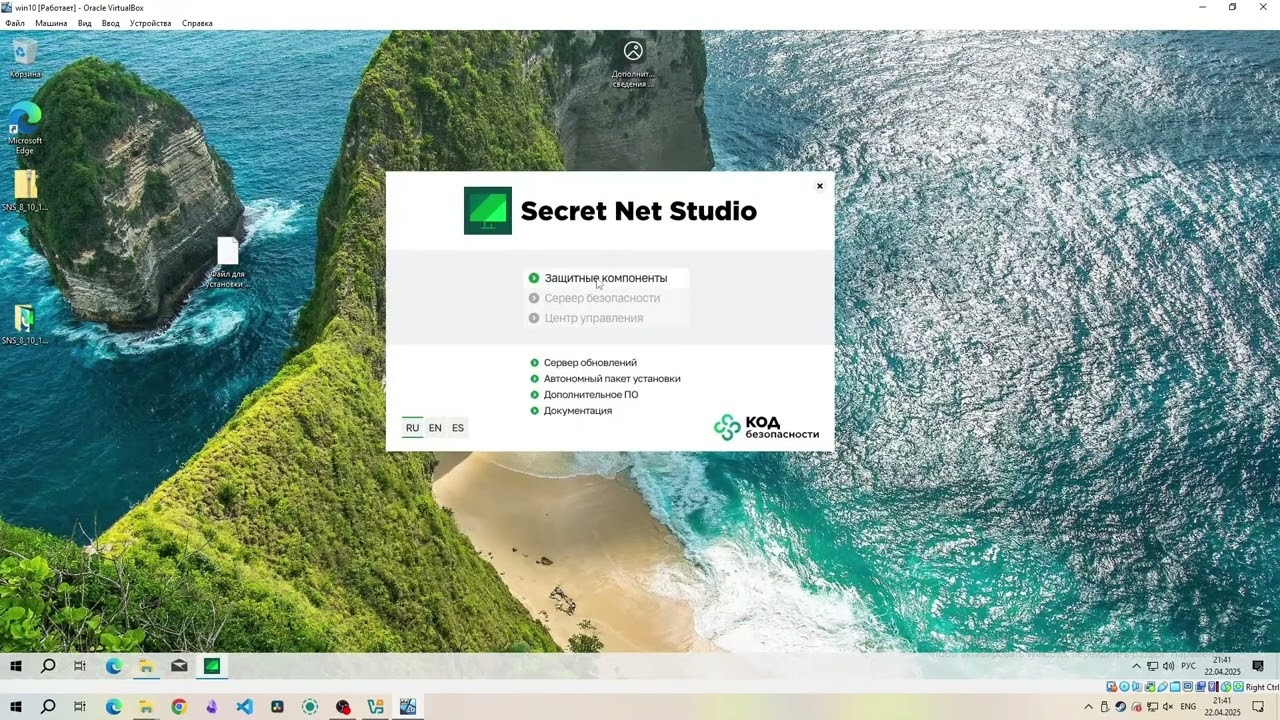Click the Код безопасности company logo
The image size is (1280, 720).
(766, 427)
